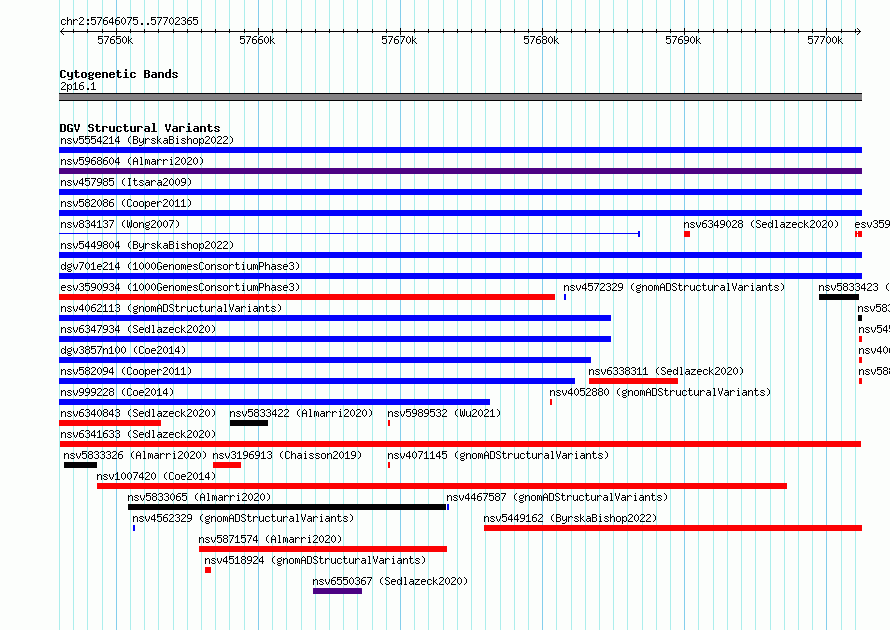Click the black nsv5833422 (Almarri2020) bar
The image size is (890, 630).
(249, 423)
